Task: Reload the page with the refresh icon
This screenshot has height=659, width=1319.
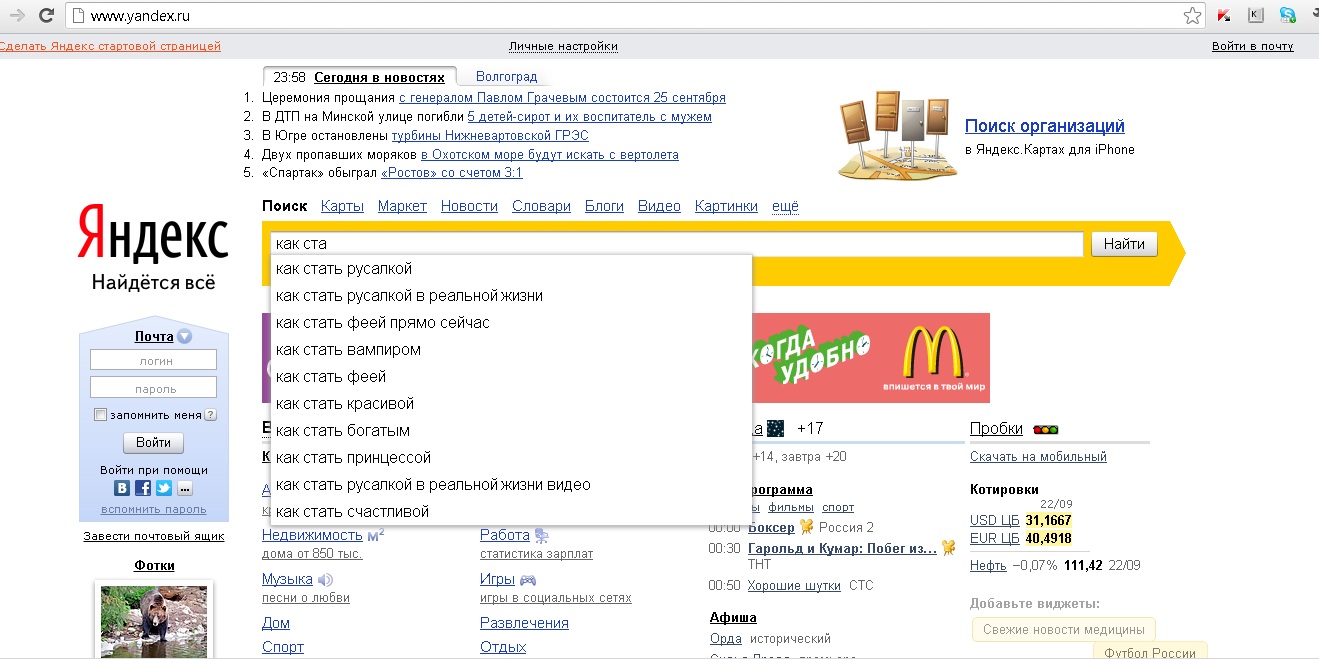Action: [46, 15]
